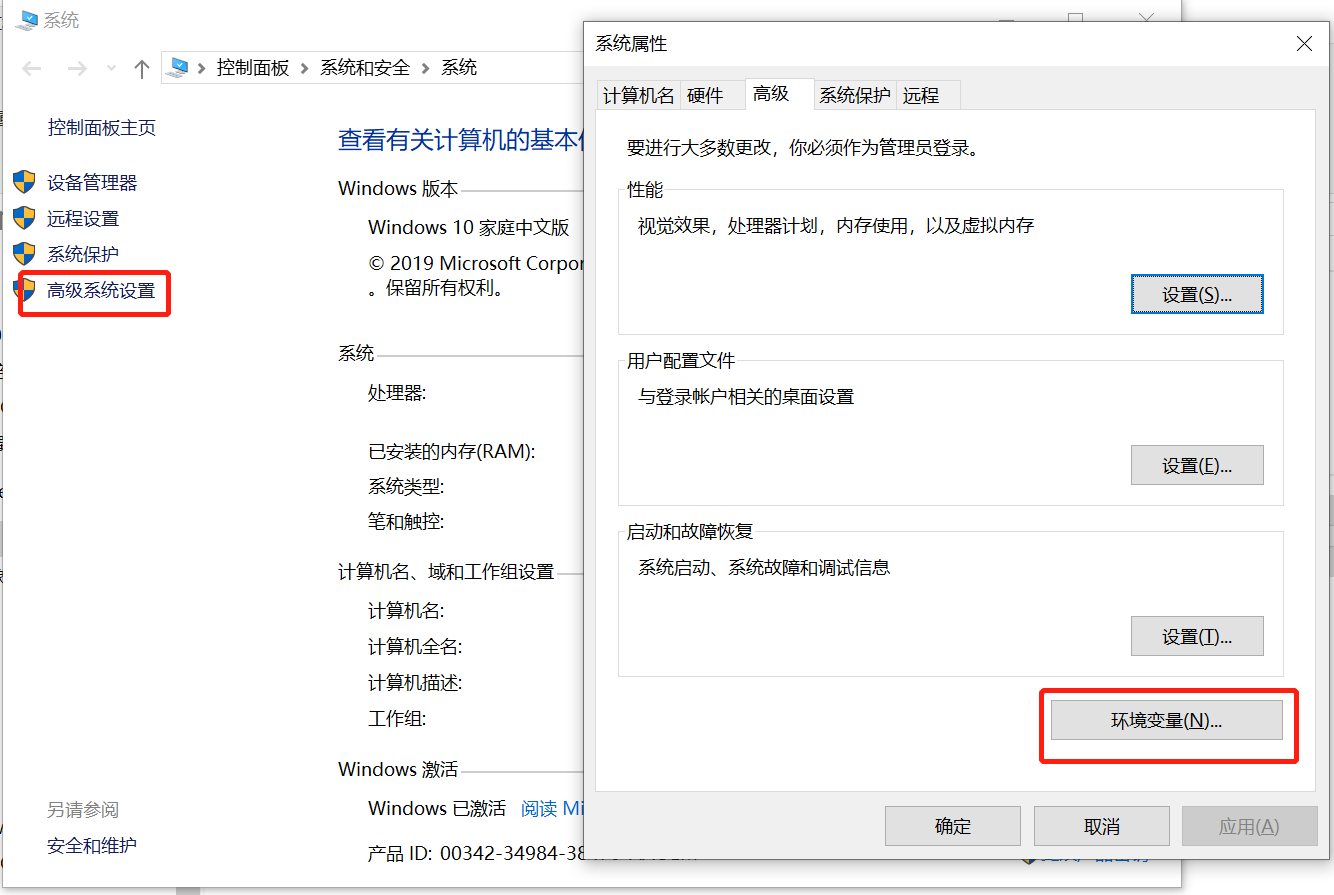Screen dimensions: 1334x895
Task: Open 环境变量 settings
Action: coord(1166,719)
